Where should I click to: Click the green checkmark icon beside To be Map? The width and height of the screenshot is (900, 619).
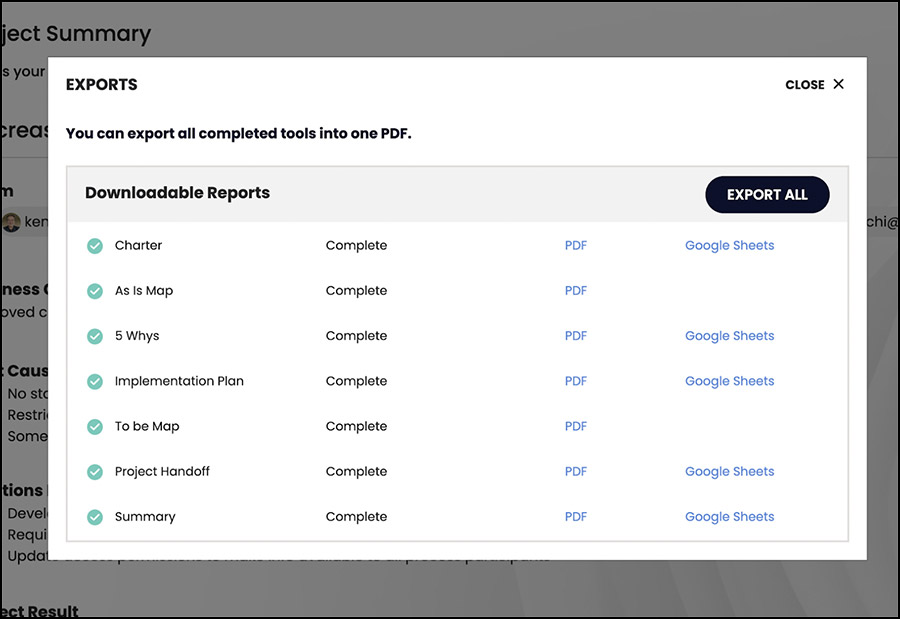(95, 427)
